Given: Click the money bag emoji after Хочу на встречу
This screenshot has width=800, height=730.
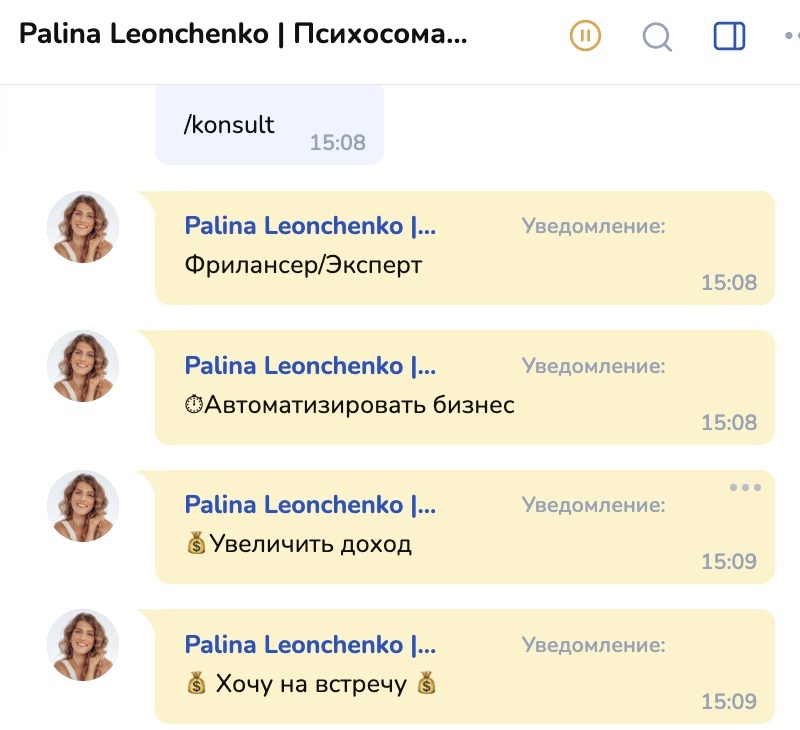Looking at the screenshot, I should 427,684.
